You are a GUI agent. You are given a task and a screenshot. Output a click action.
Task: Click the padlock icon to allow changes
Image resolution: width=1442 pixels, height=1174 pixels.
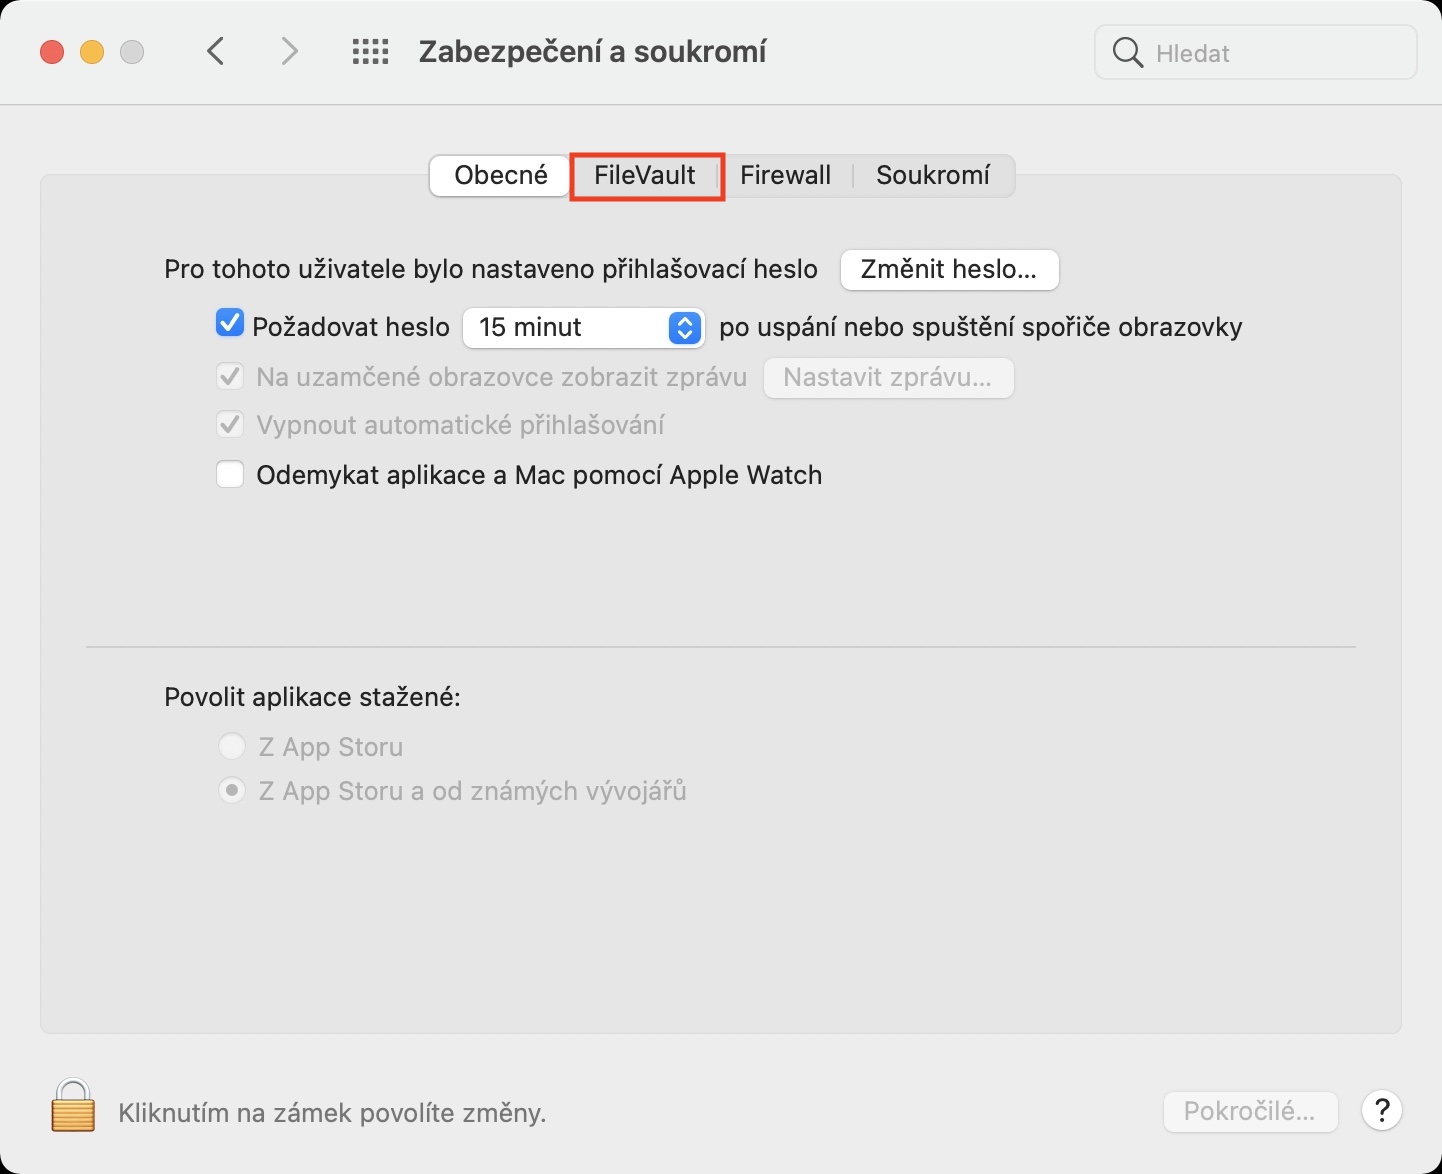point(73,1106)
